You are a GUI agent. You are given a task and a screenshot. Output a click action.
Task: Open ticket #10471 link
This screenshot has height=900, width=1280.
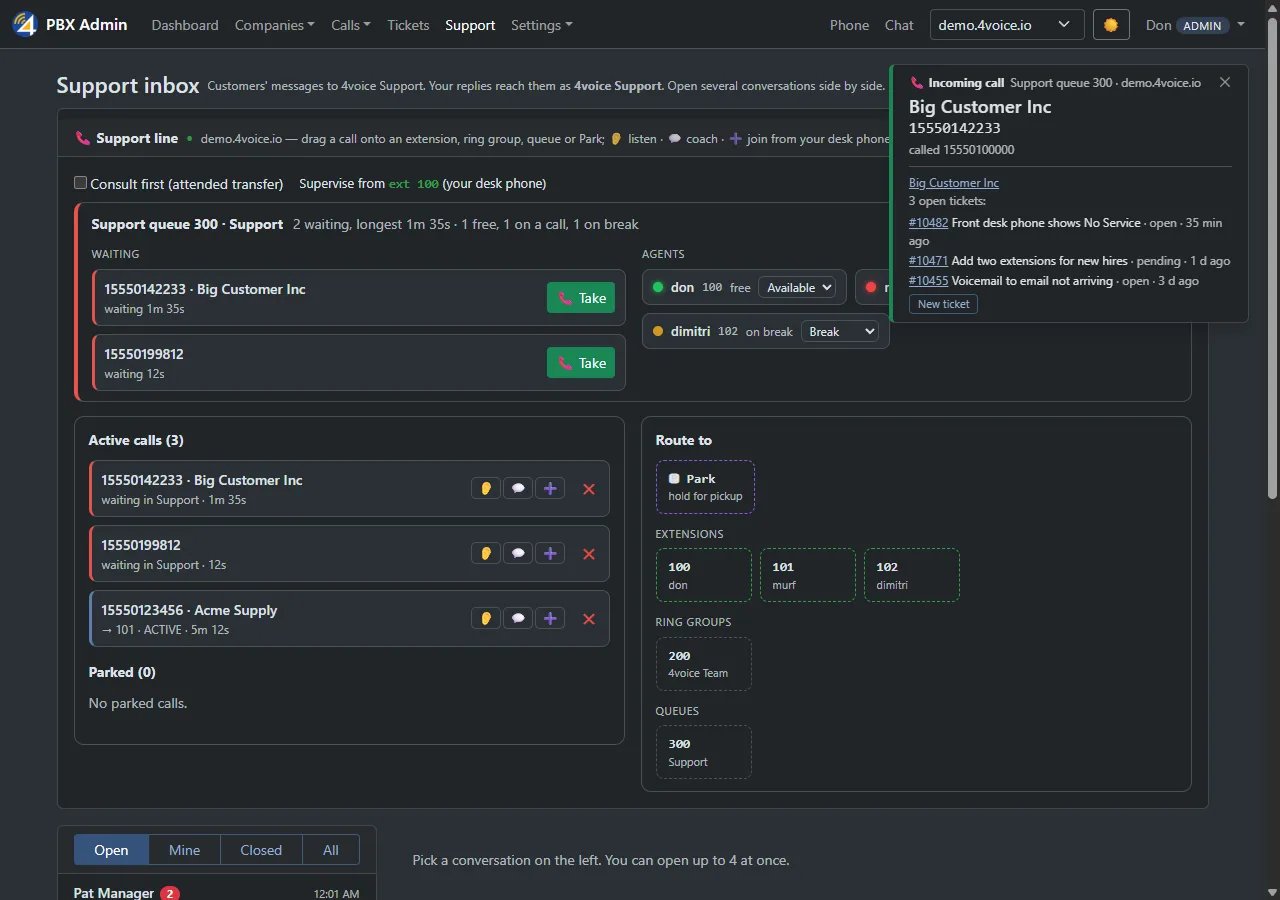928,261
